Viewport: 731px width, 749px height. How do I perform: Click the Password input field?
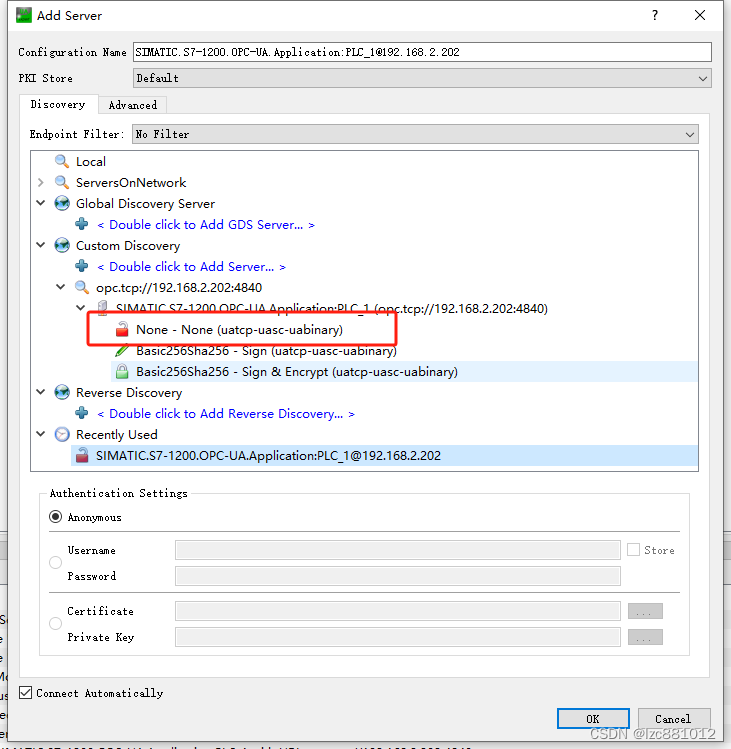point(398,576)
